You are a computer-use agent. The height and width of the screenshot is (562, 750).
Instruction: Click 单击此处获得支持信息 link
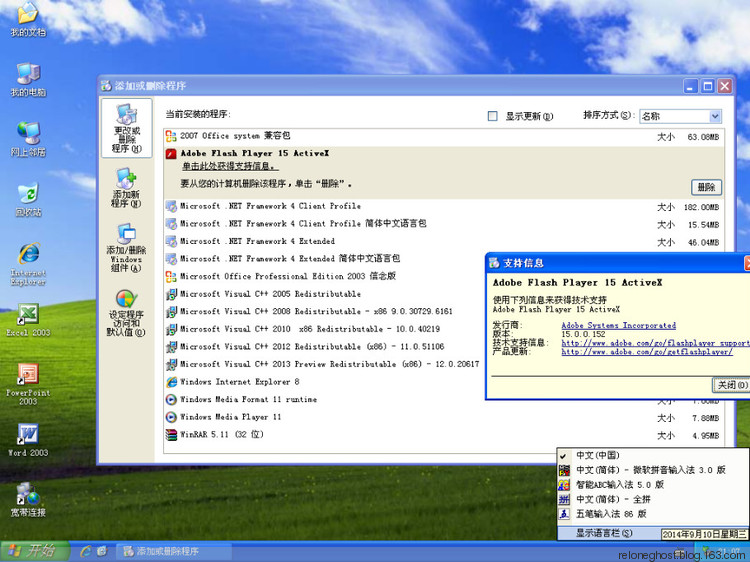(x=230, y=166)
